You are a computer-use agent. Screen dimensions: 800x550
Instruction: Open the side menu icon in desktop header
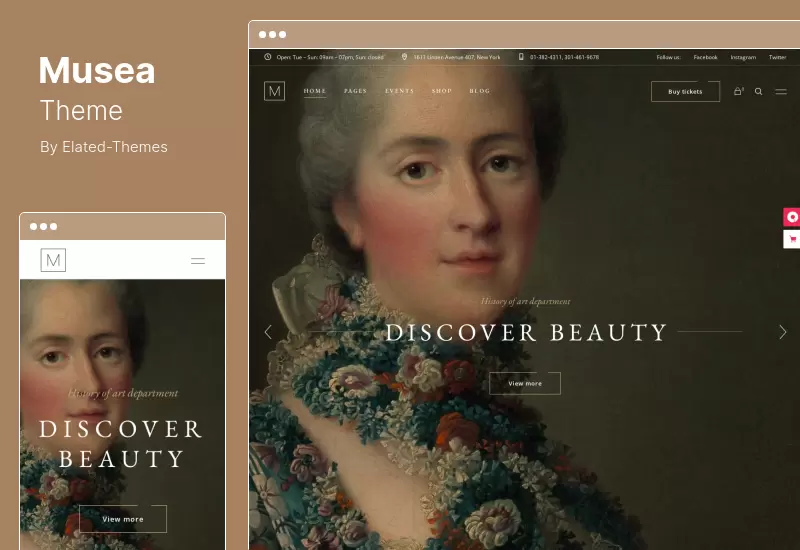click(781, 92)
